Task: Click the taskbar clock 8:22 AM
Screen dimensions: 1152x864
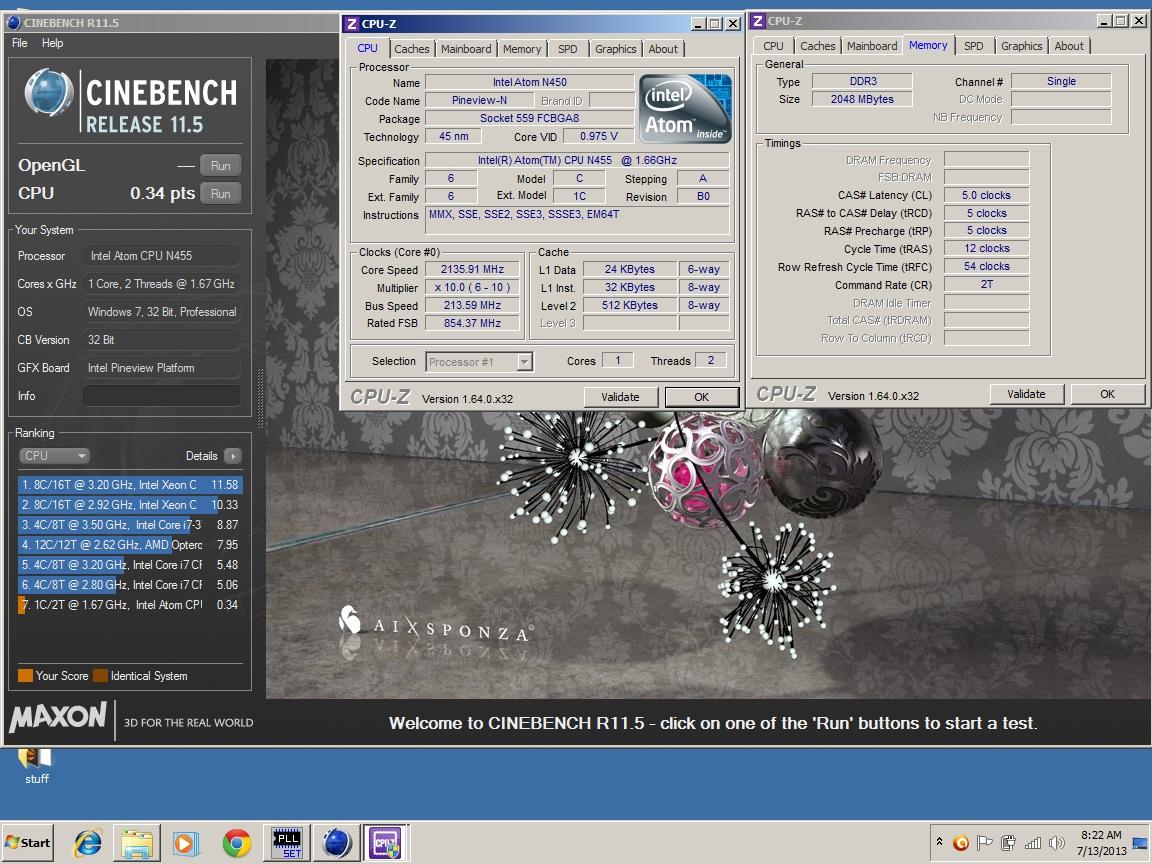Action: tap(1101, 843)
